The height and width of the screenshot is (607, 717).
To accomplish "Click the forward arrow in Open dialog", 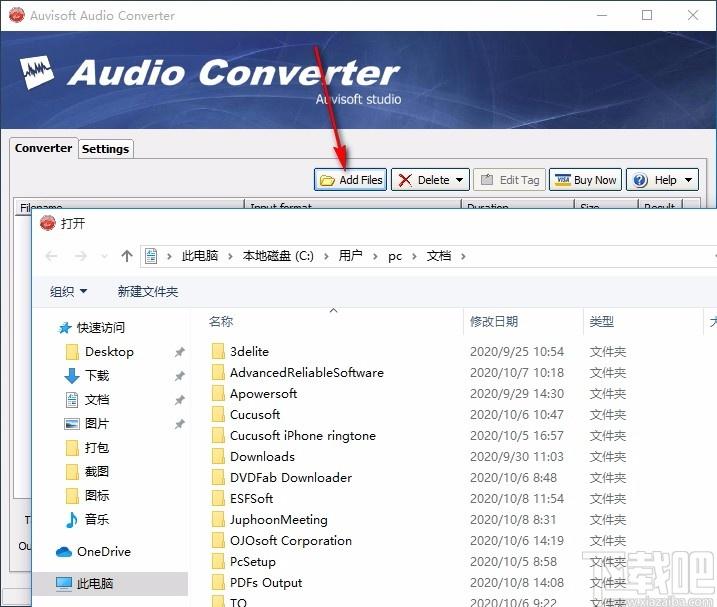I will click(x=80, y=256).
